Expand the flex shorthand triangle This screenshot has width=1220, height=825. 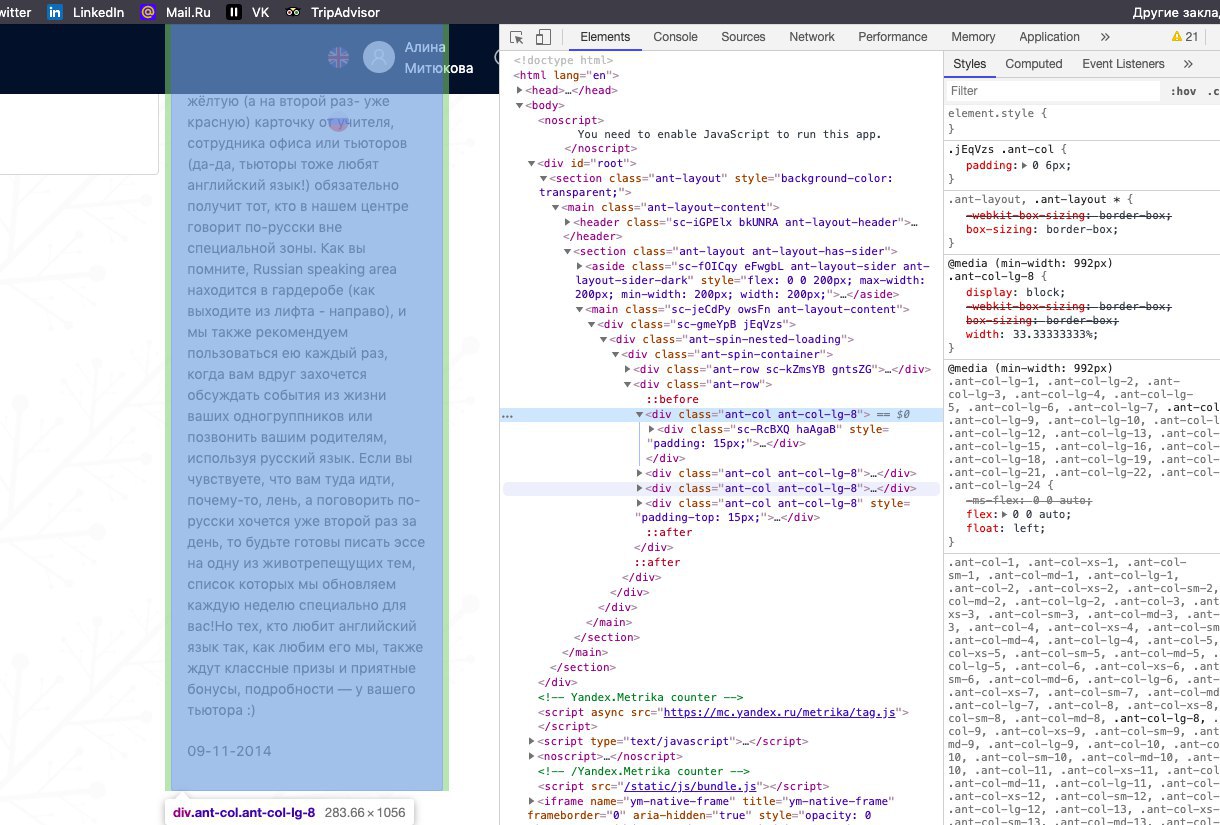(x=1004, y=514)
